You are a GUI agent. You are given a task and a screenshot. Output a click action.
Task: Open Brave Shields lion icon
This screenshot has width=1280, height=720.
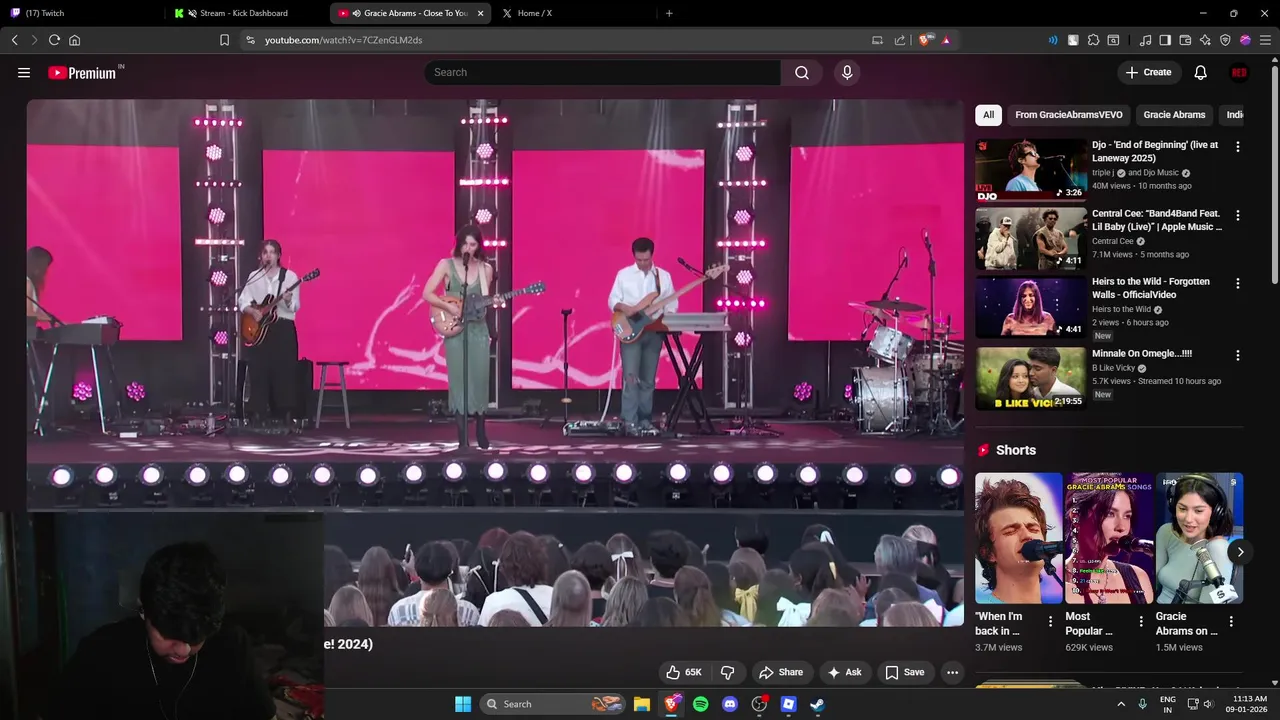click(x=926, y=40)
